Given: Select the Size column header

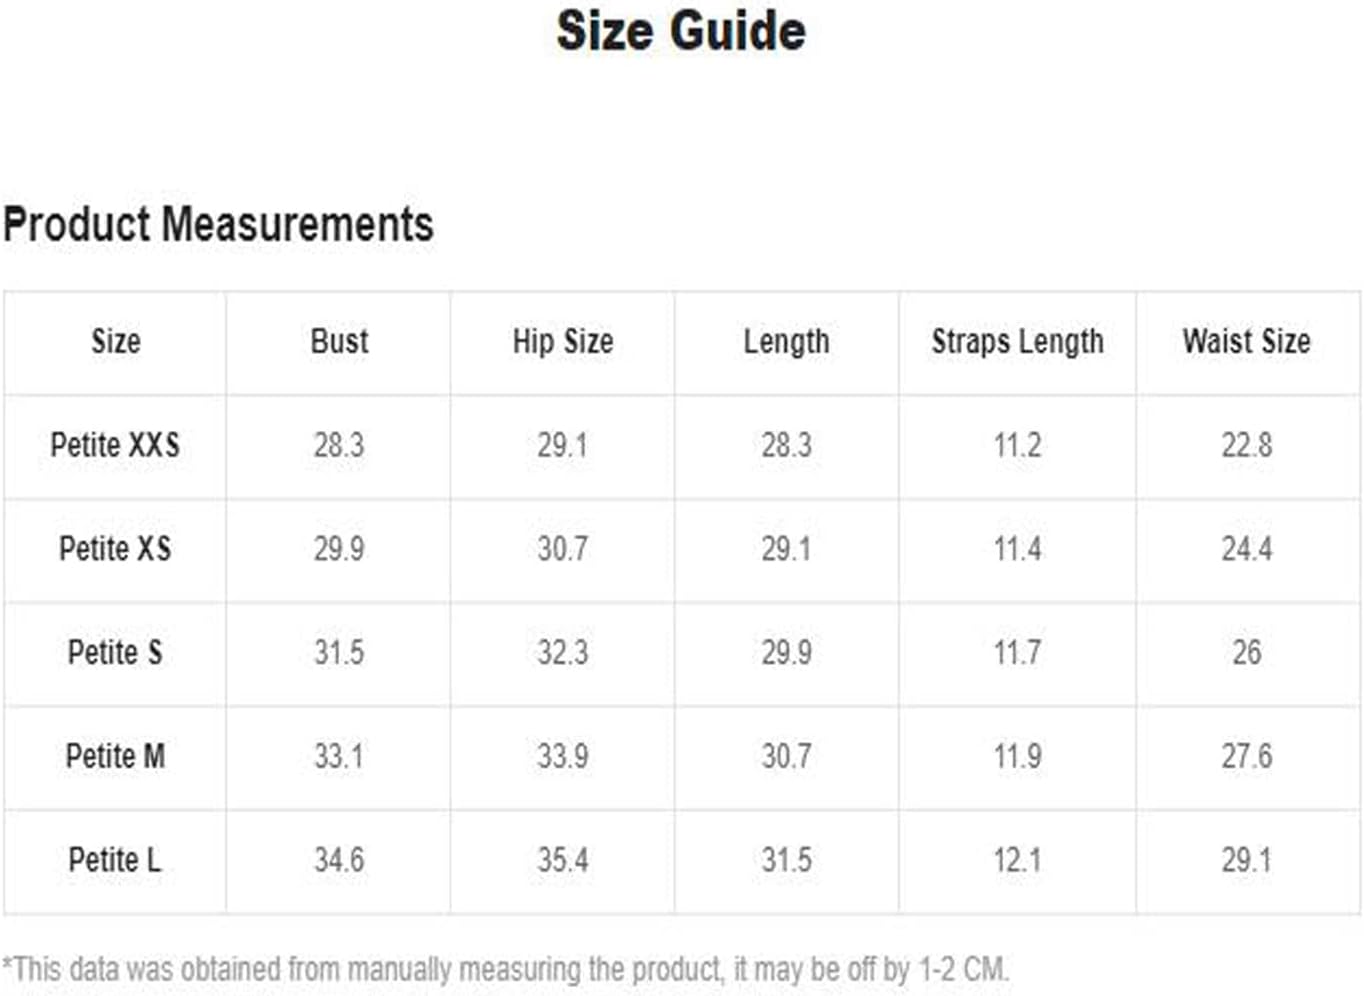Looking at the screenshot, I should pyautogui.click(x=116, y=342).
